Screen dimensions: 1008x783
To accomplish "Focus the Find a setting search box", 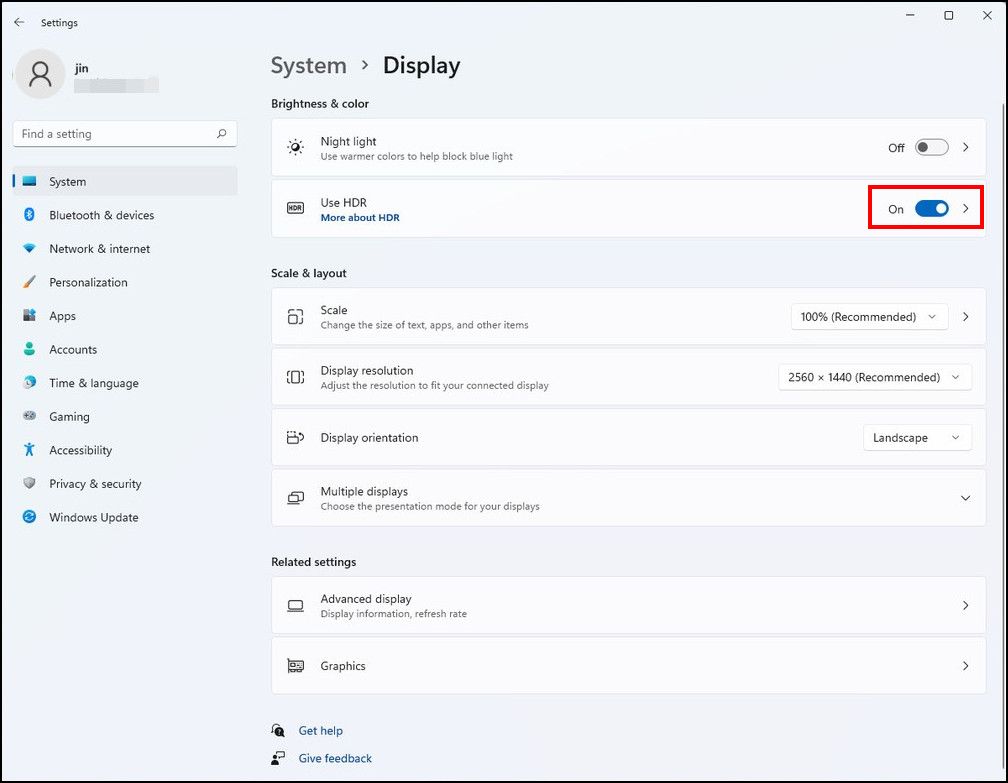I will coord(115,134).
